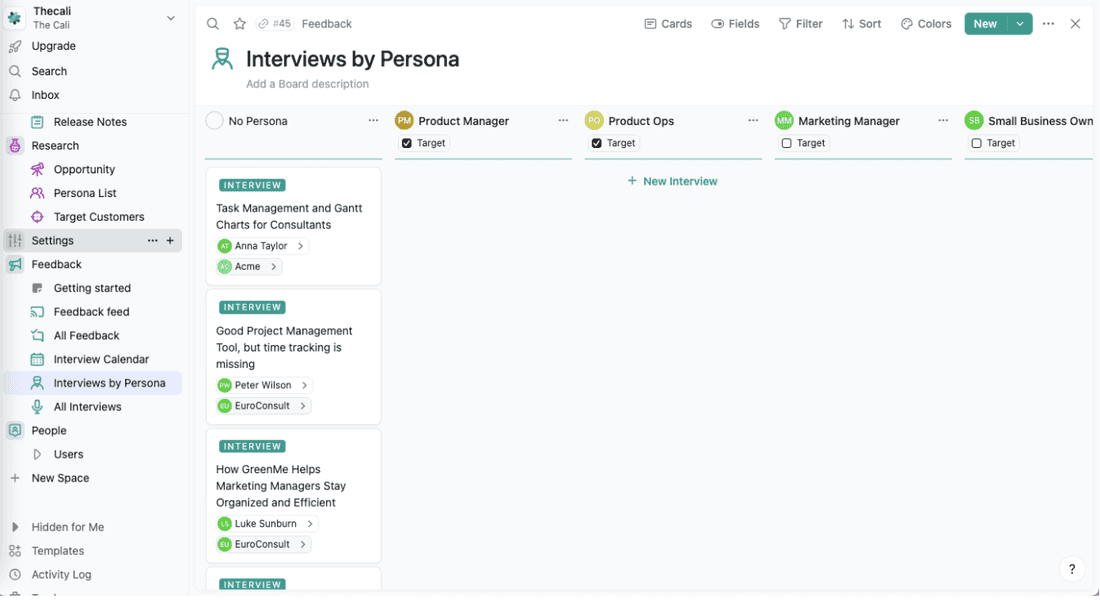Viewport: 1100px width, 600px height.
Task: Open the Sort options
Action: [861, 23]
